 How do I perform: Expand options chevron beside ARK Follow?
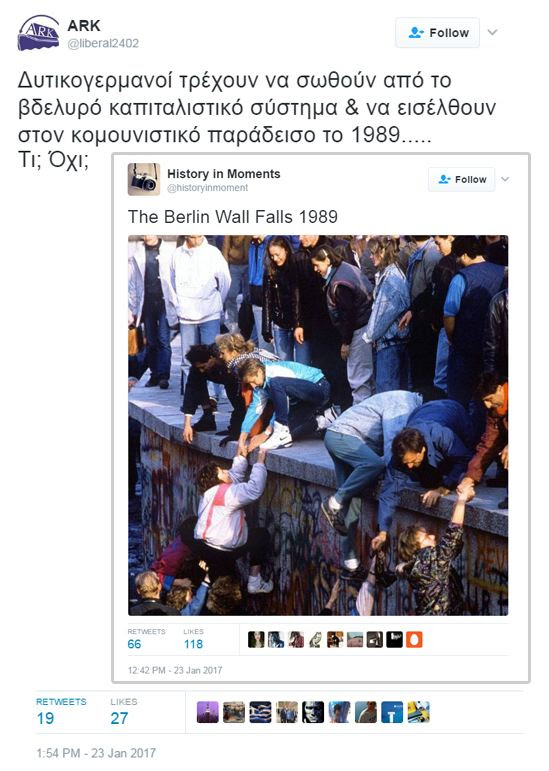[492, 32]
